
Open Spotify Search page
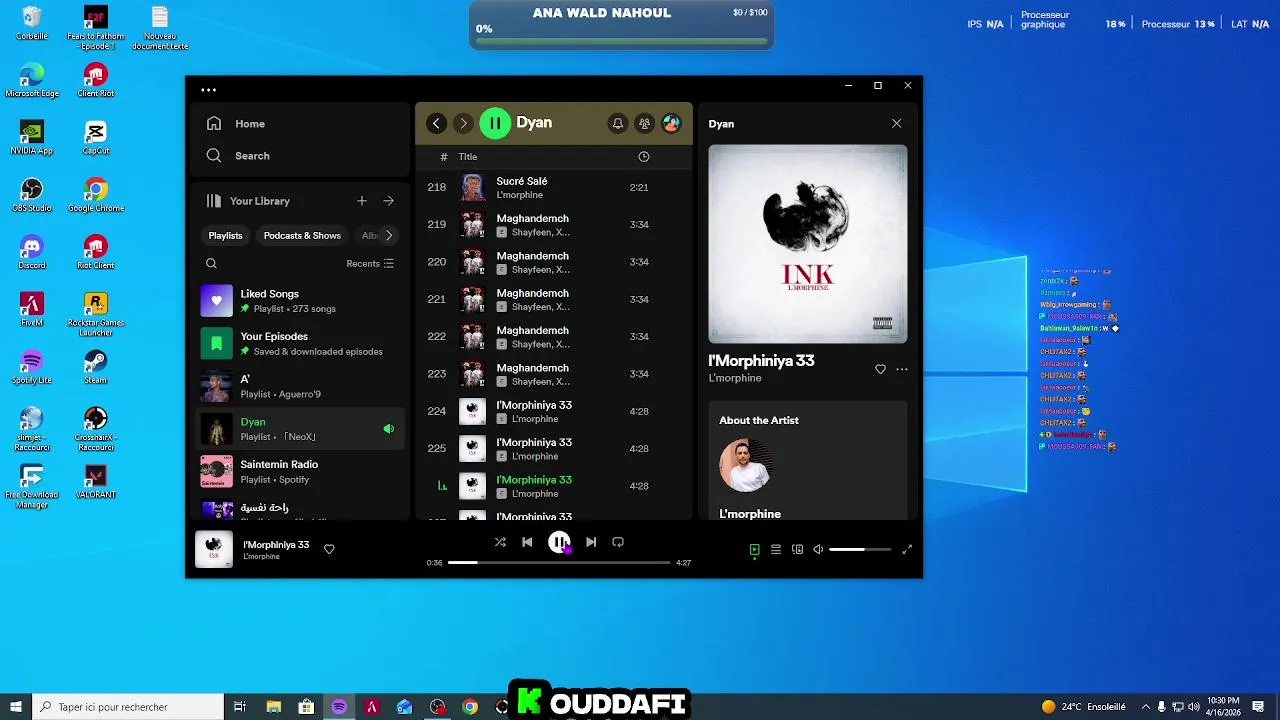pos(238,156)
